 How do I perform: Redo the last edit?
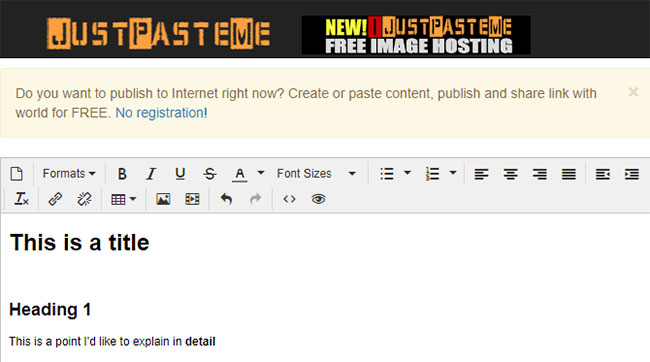point(255,199)
